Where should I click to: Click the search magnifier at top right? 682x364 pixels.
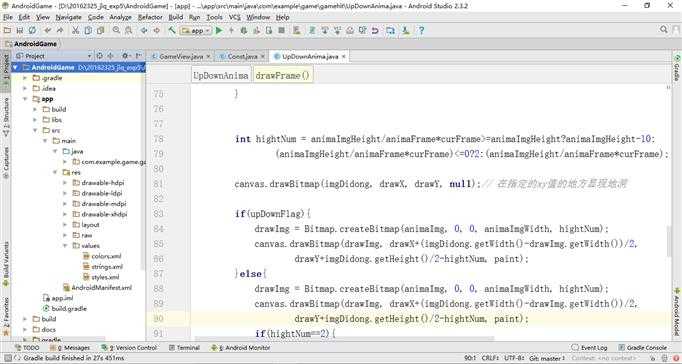point(664,30)
